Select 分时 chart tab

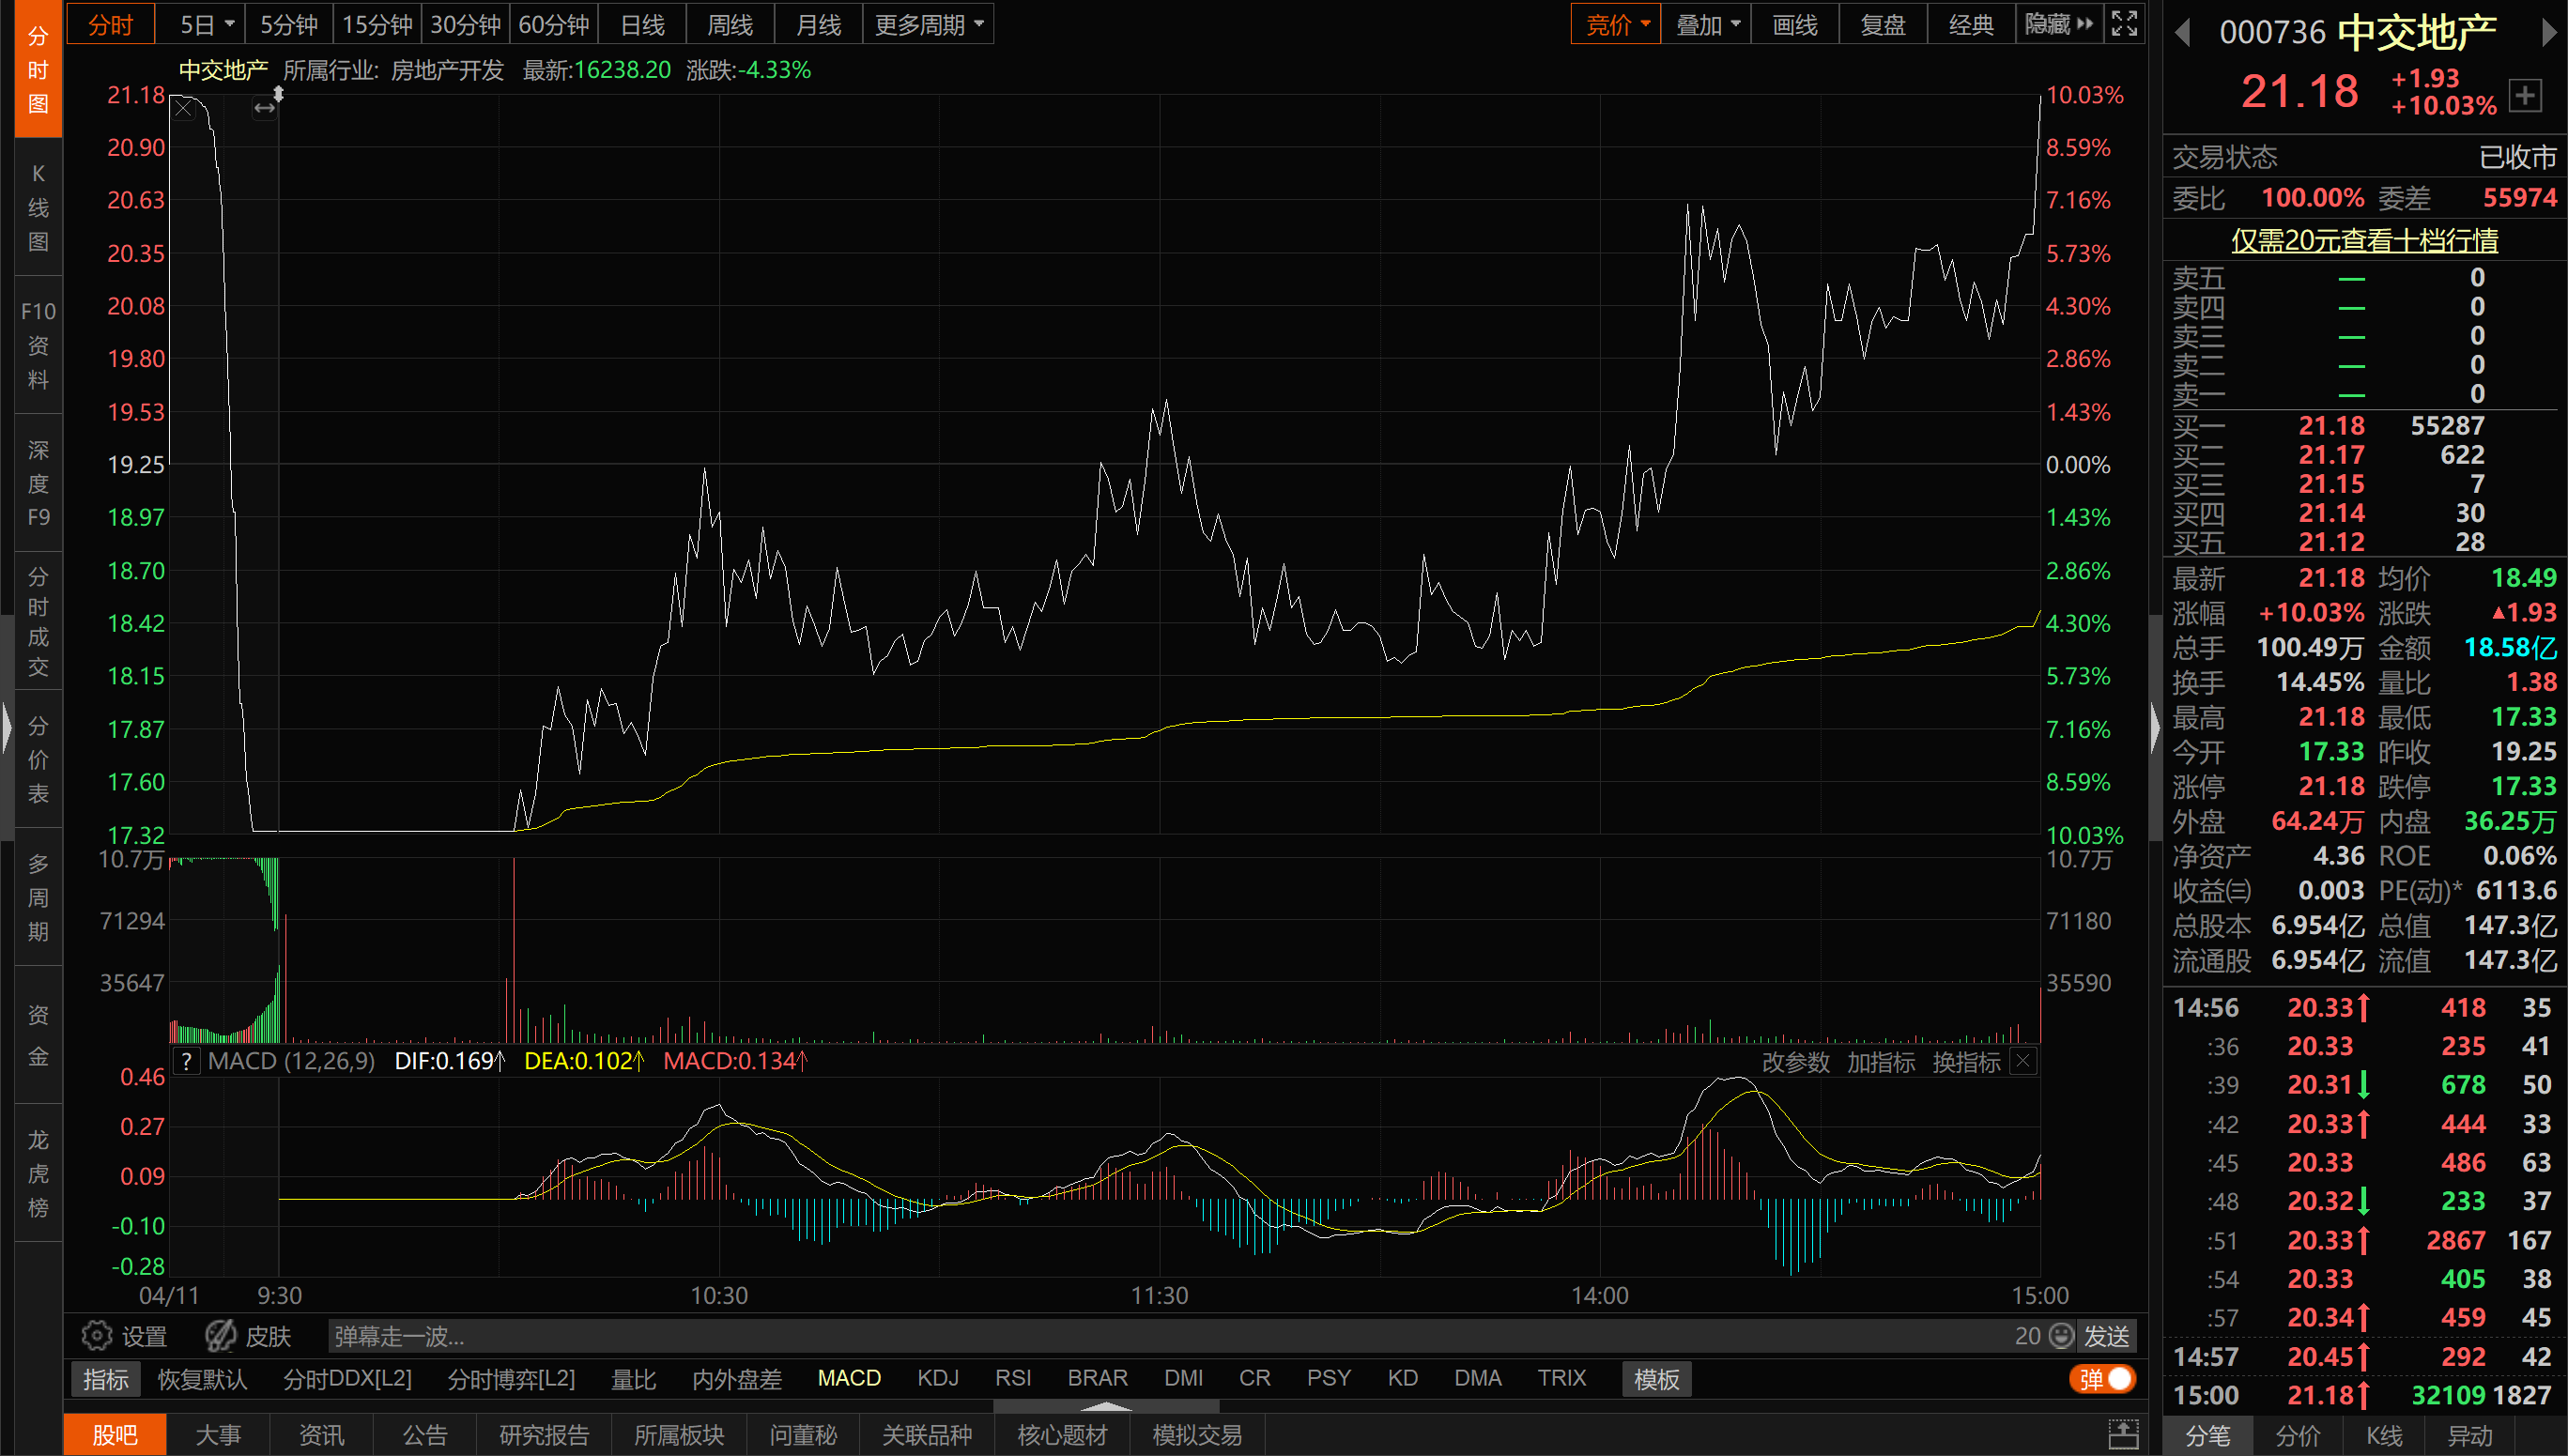pyautogui.click(x=110, y=24)
